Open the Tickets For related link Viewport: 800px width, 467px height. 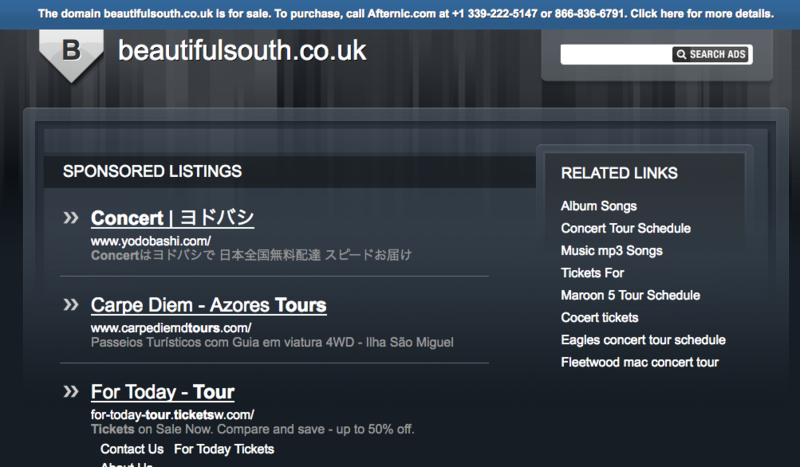(592, 273)
